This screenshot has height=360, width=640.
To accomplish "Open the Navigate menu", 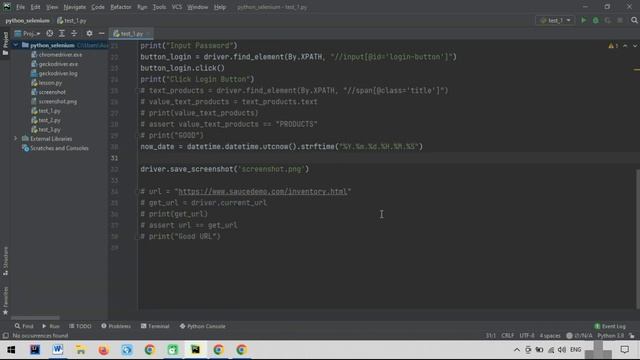I will 75,7.
